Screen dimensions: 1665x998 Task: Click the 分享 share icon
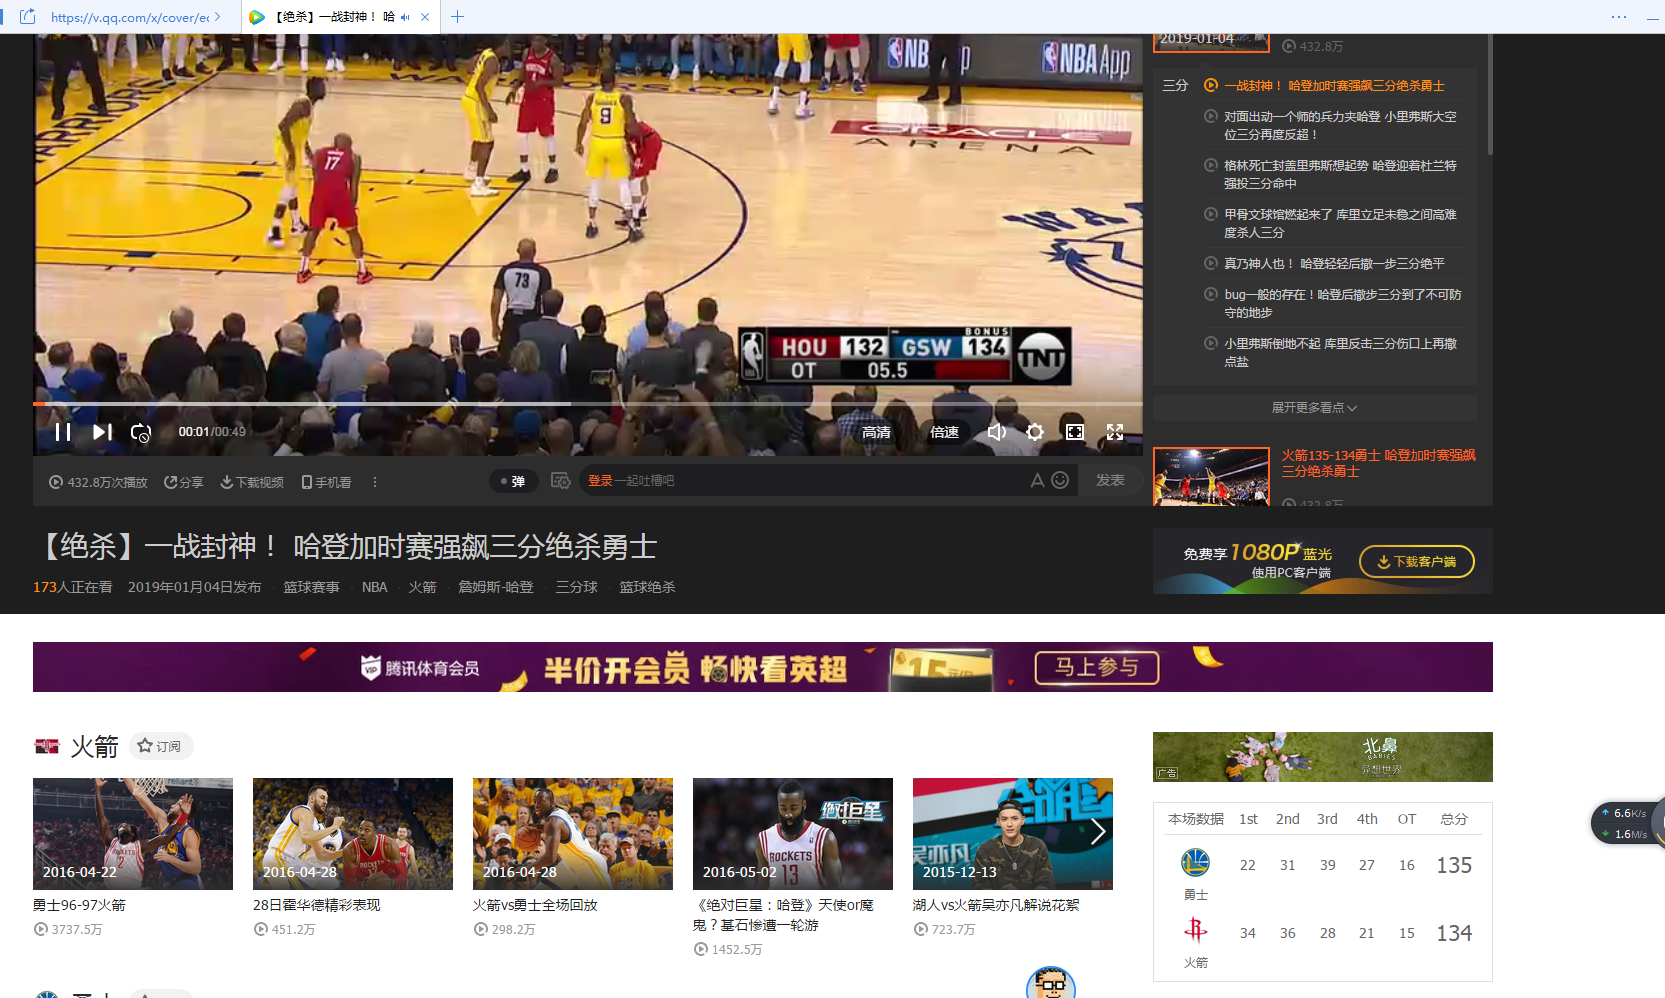click(184, 482)
